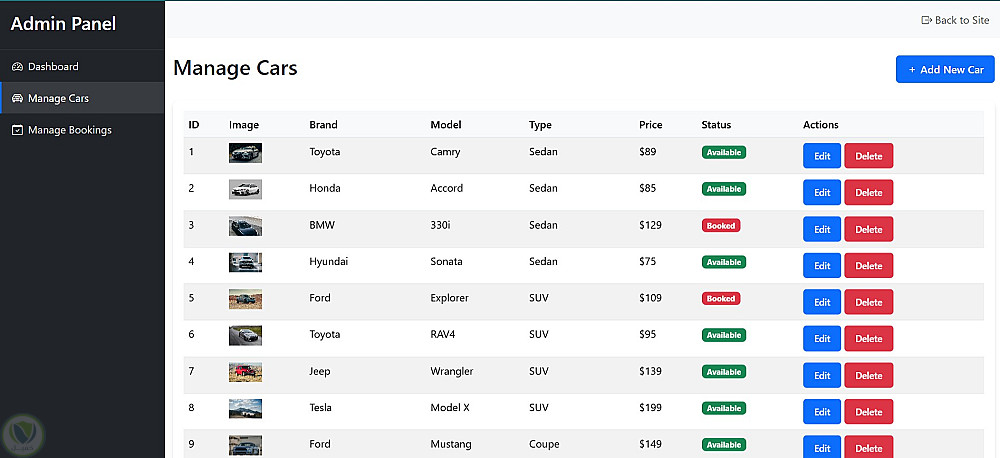This screenshot has height=458, width=1000.
Task: Click the Booked status badge for BMW
Action: pos(721,226)
